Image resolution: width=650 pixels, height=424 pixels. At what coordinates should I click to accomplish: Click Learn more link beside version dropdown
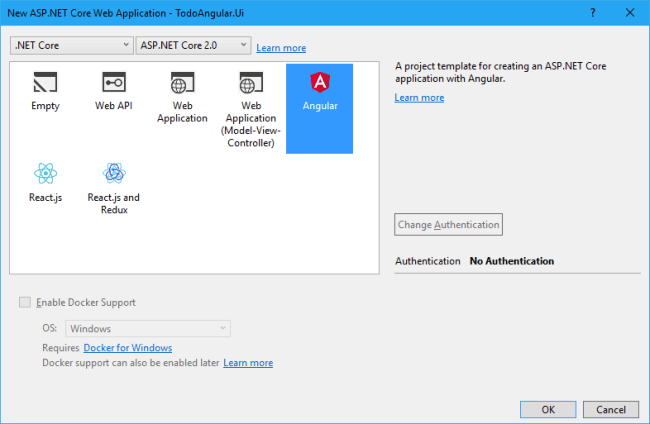point(281,48)
